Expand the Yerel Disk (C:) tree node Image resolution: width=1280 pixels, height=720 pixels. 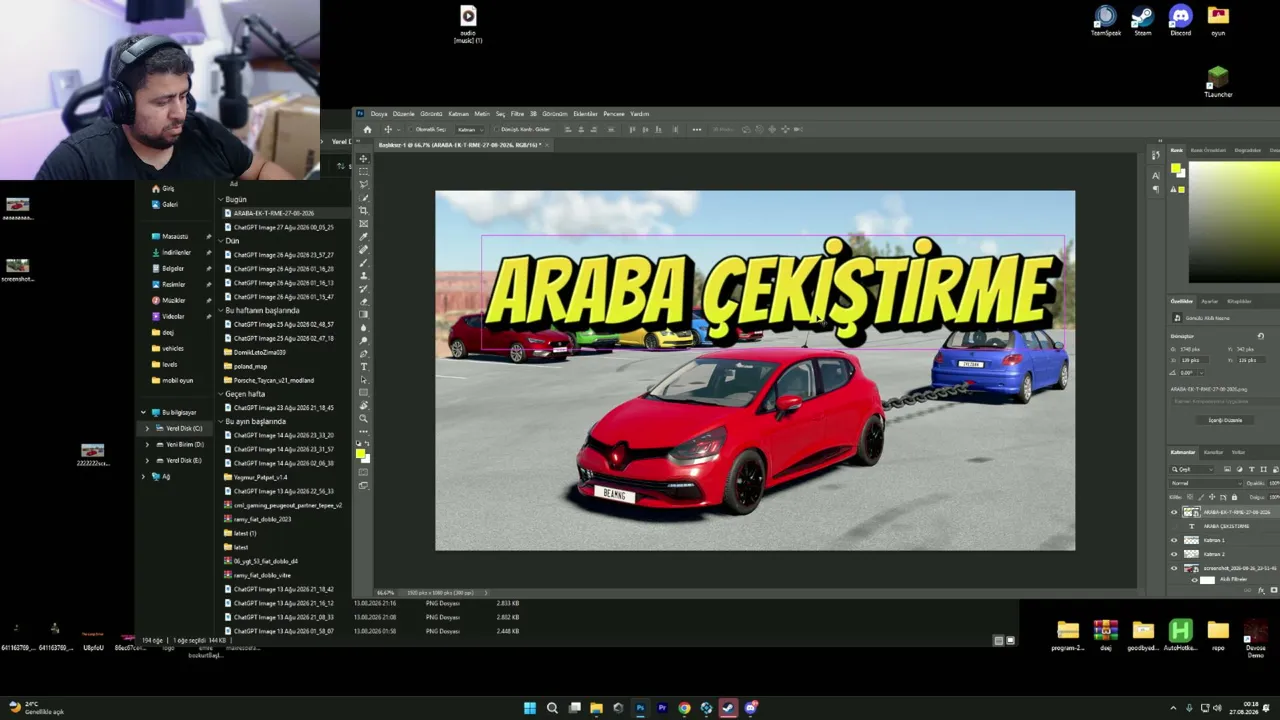pyautogui.click(x=148, y=428)
